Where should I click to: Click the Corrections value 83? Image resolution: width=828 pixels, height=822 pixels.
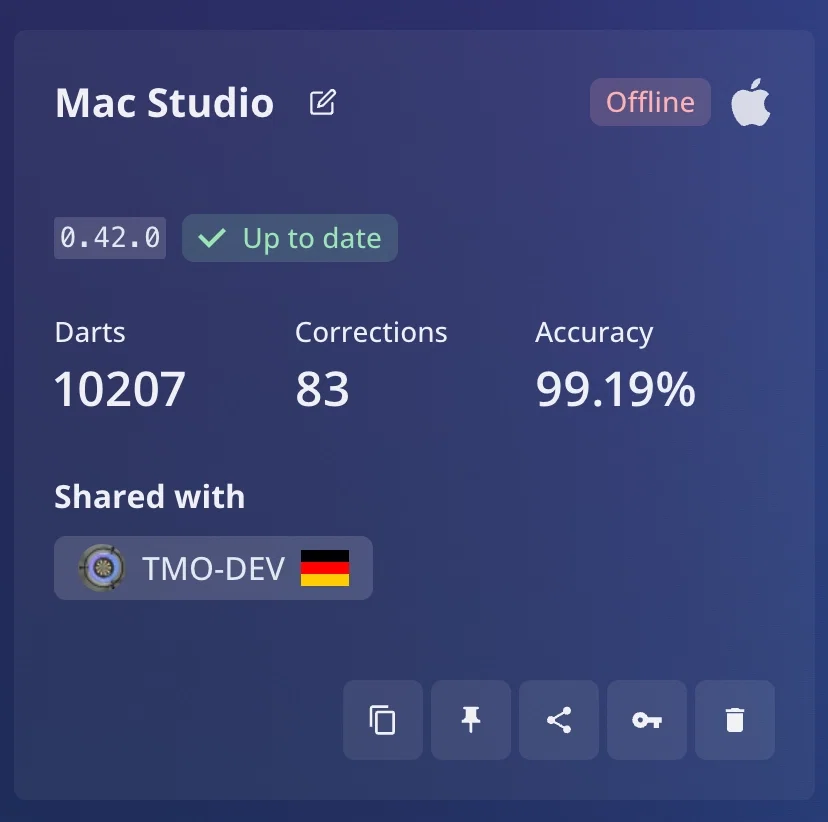pyautogui.click(x=322, y=389)
